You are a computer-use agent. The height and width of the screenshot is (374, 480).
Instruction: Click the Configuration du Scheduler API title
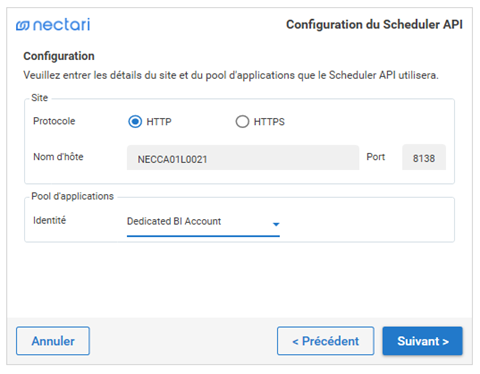click(374, 25)
